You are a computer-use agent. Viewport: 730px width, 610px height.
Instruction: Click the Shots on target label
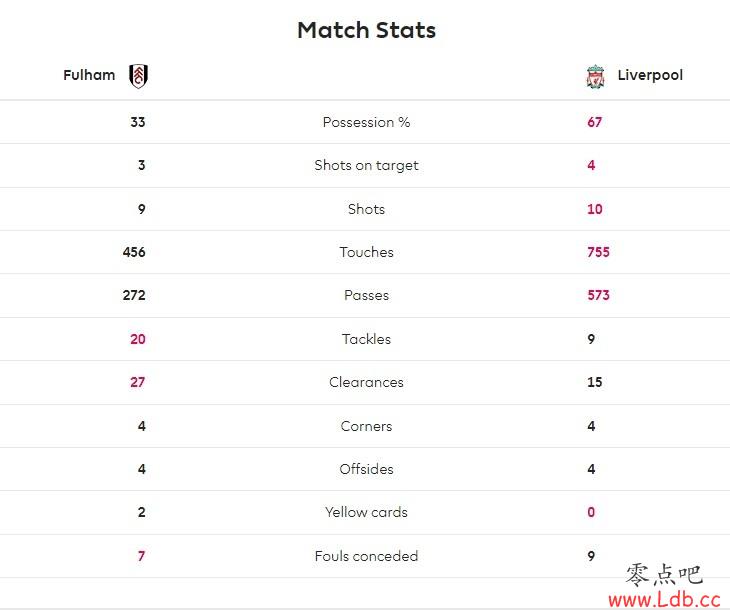point(366,165)
